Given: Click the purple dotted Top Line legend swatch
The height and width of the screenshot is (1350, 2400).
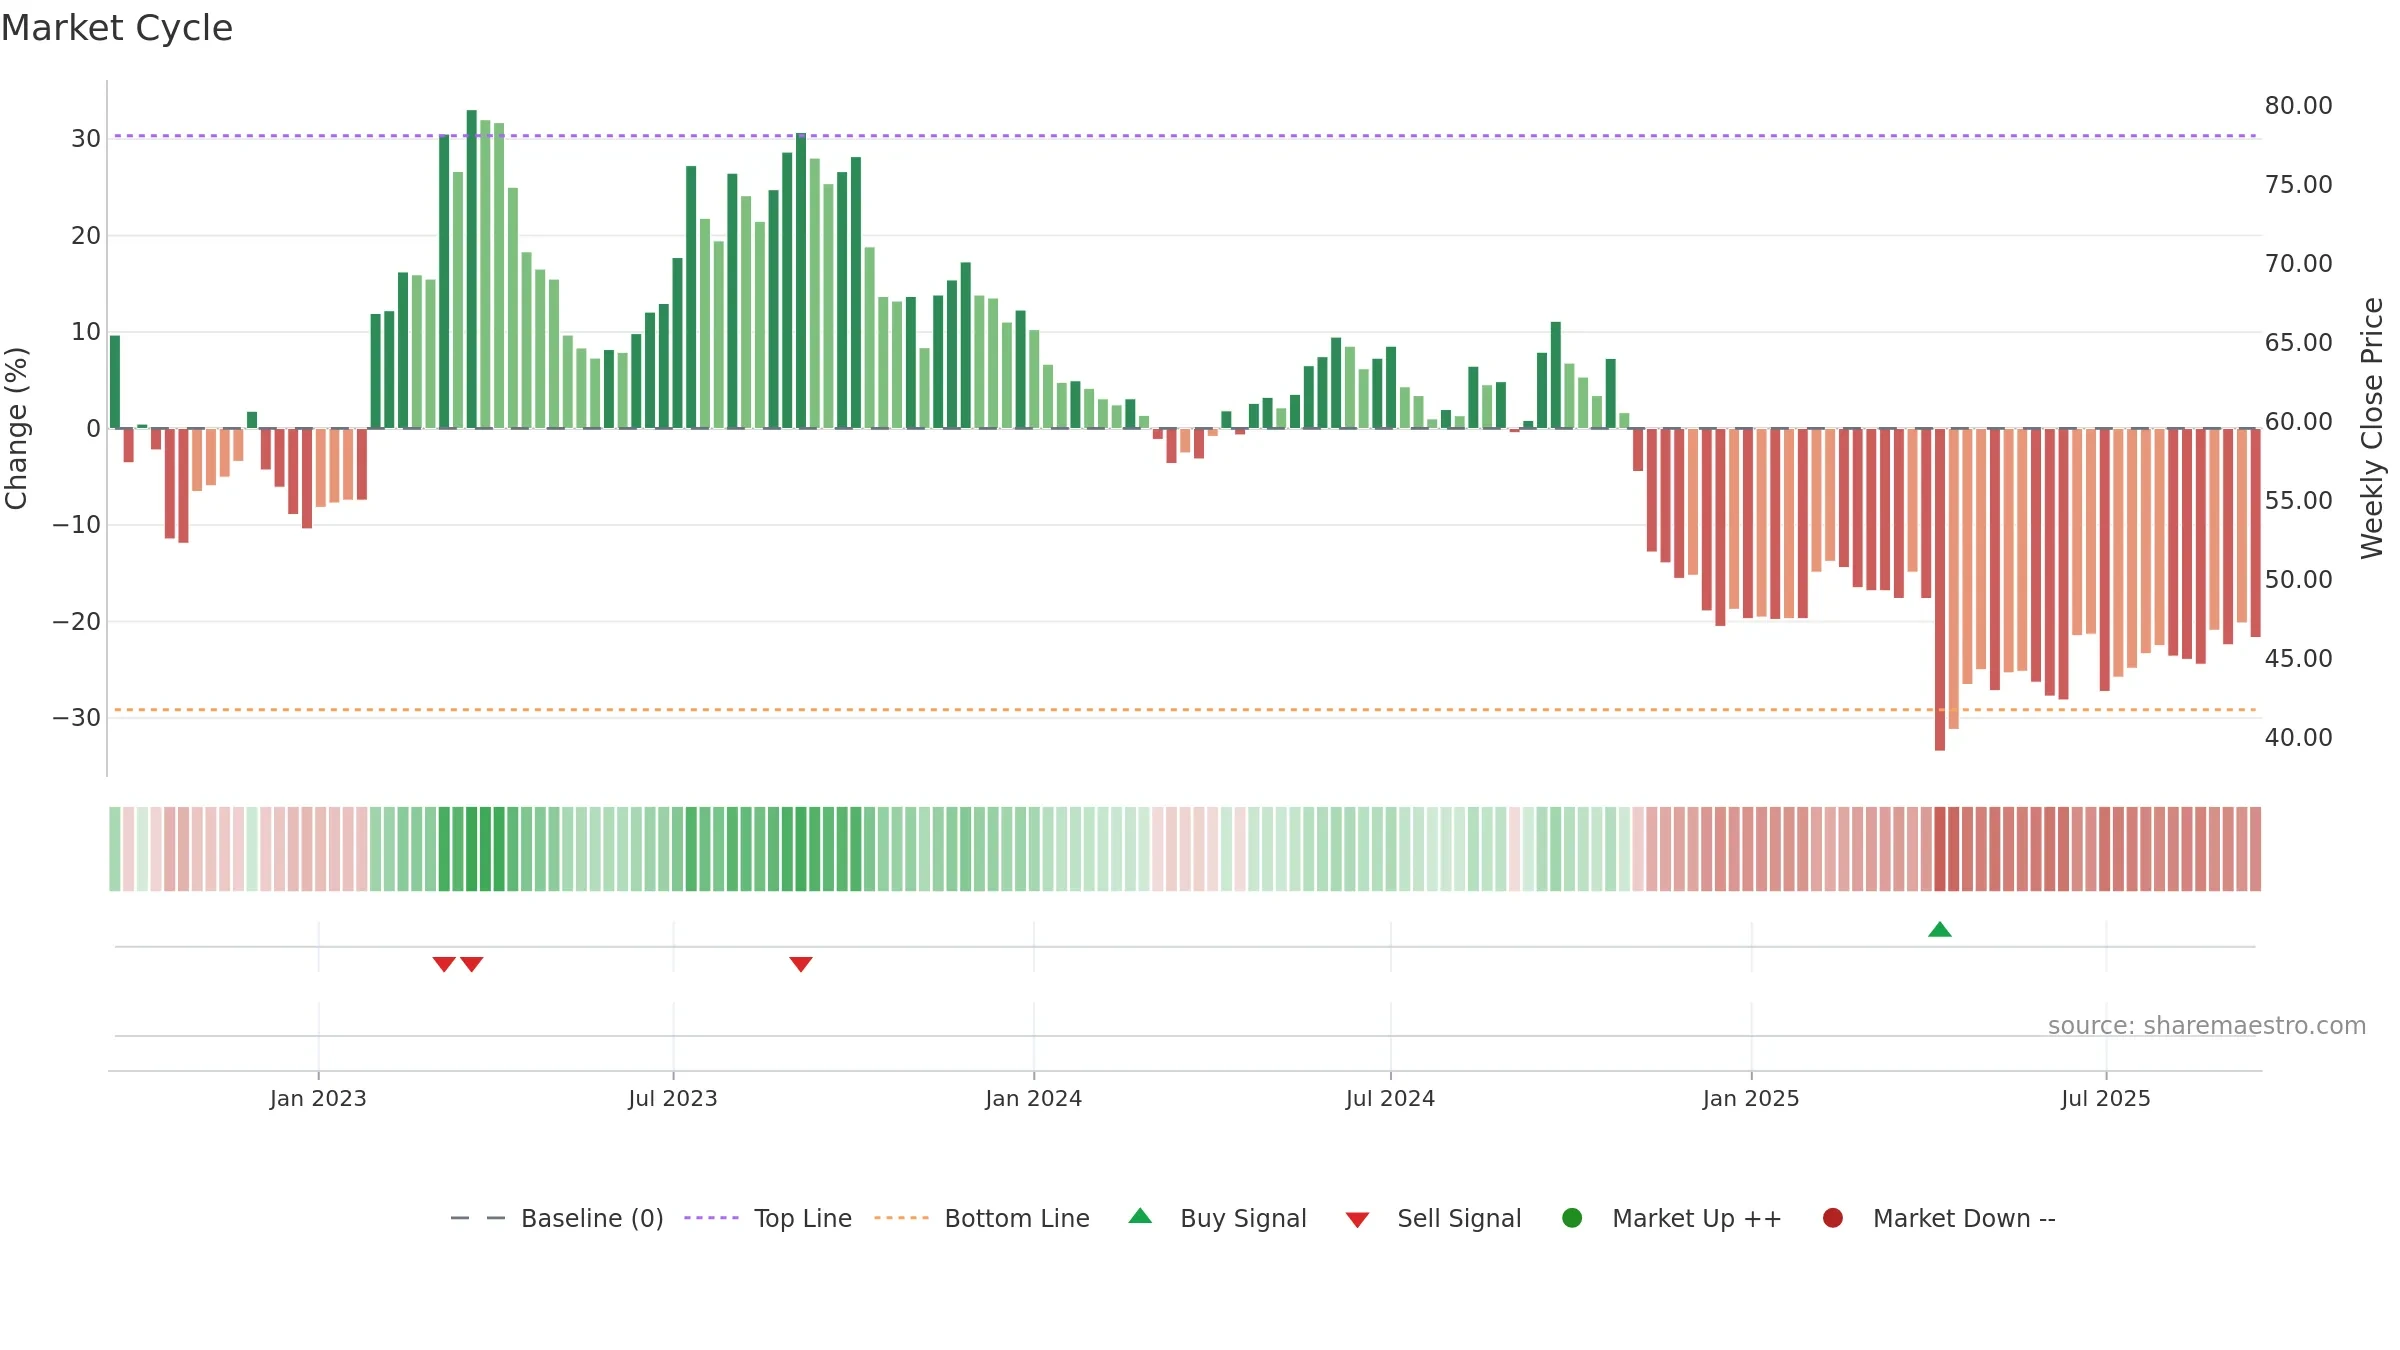Looking at the screenshot, I should [711, 1218].
